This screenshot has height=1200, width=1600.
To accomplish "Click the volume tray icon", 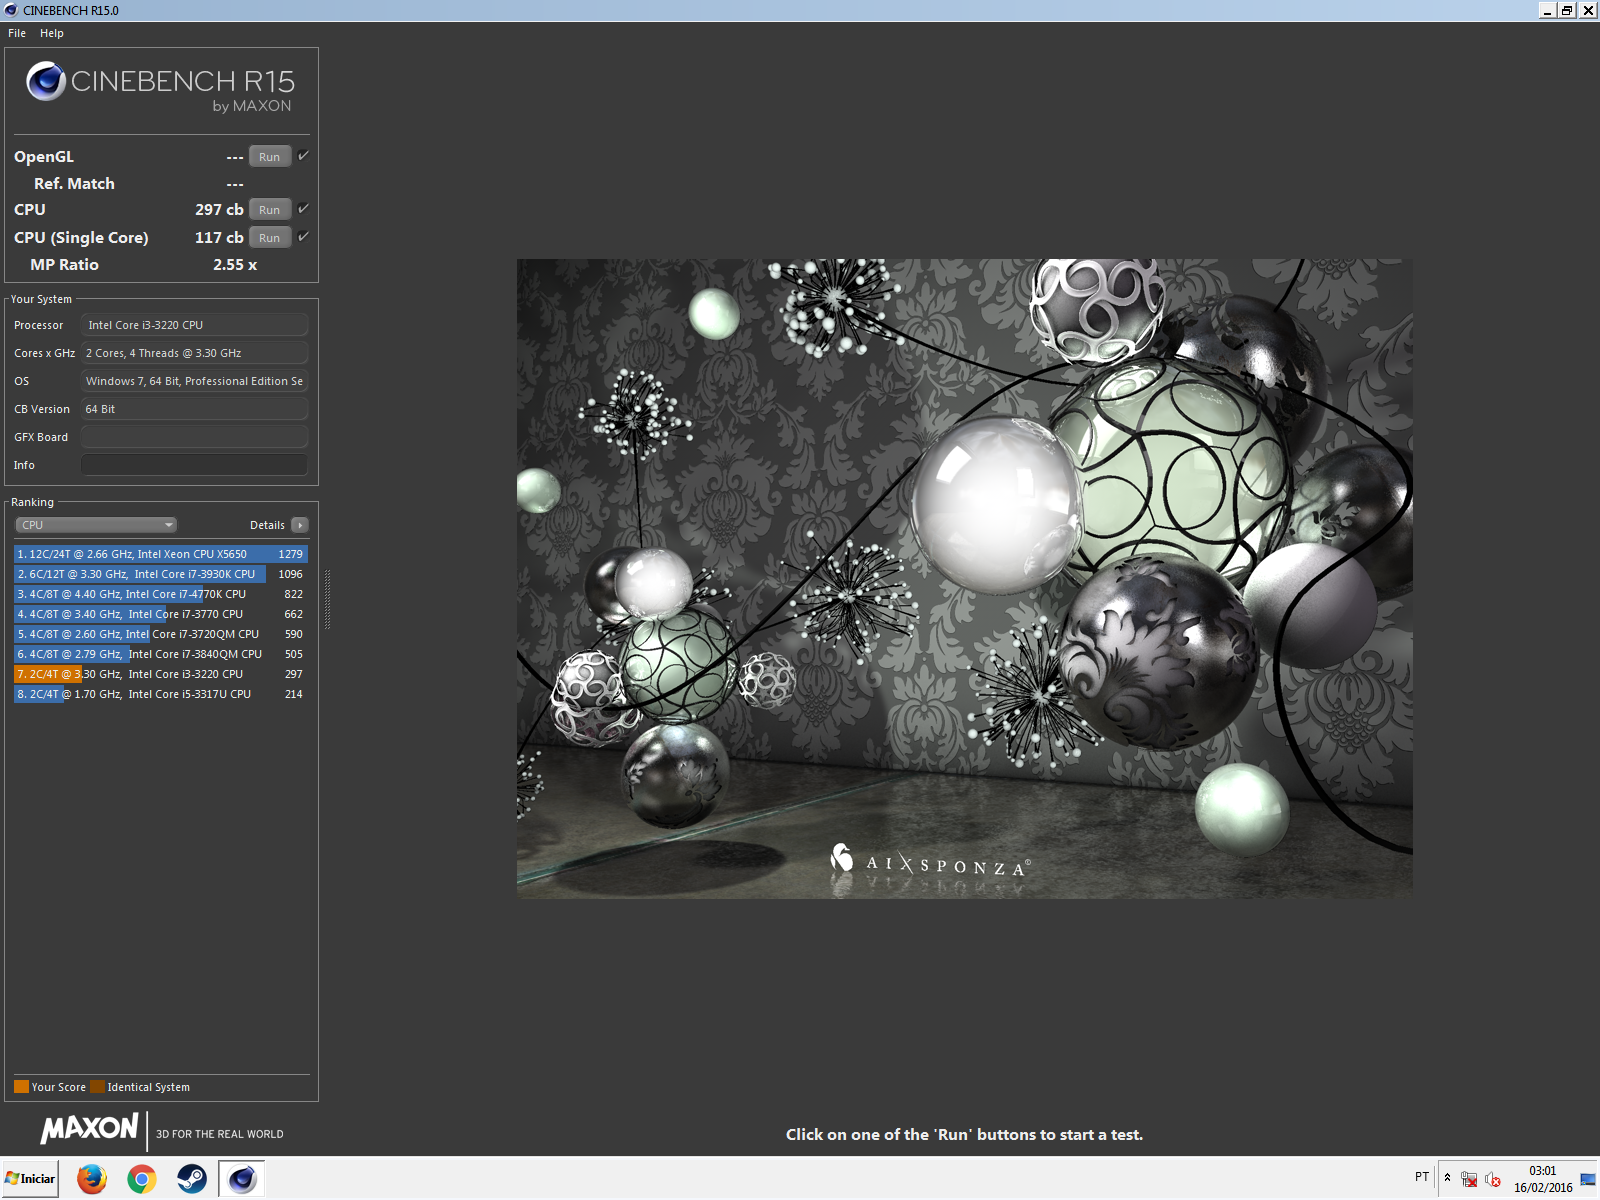I will (1493, 1180).
